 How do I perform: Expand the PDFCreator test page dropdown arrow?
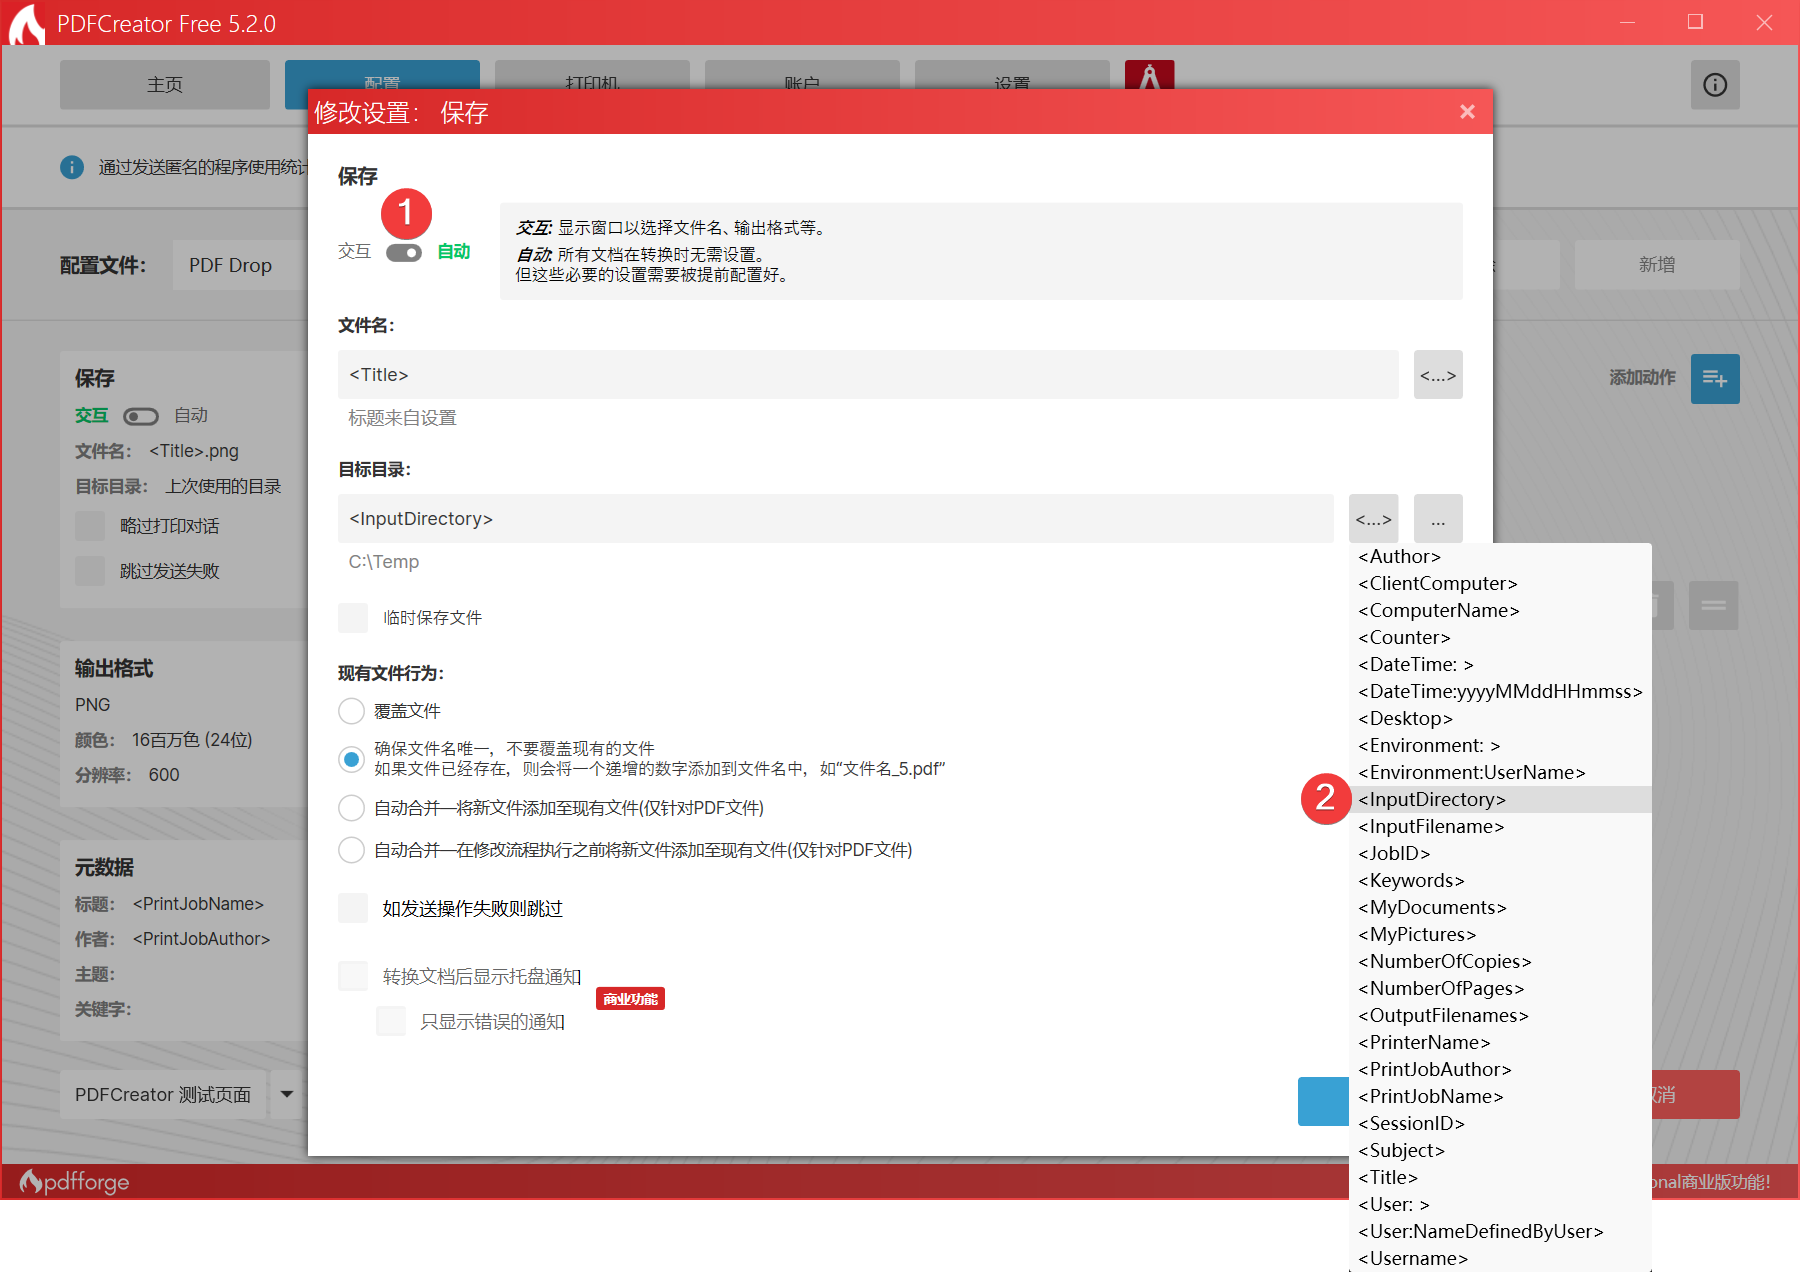click(287, 1094)
